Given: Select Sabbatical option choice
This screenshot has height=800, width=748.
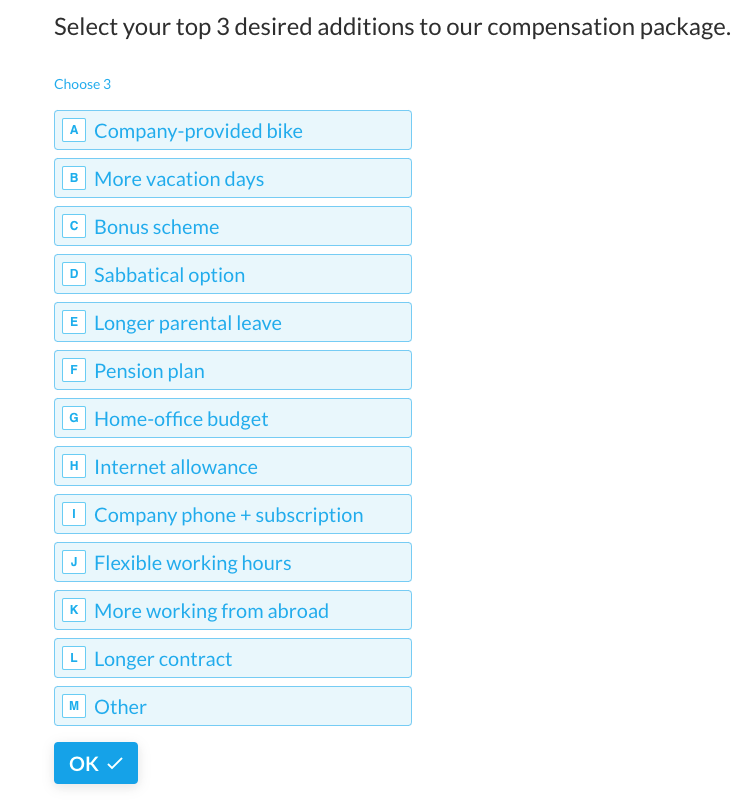Looking at the screenshot, I should click(x=232, y=275).
